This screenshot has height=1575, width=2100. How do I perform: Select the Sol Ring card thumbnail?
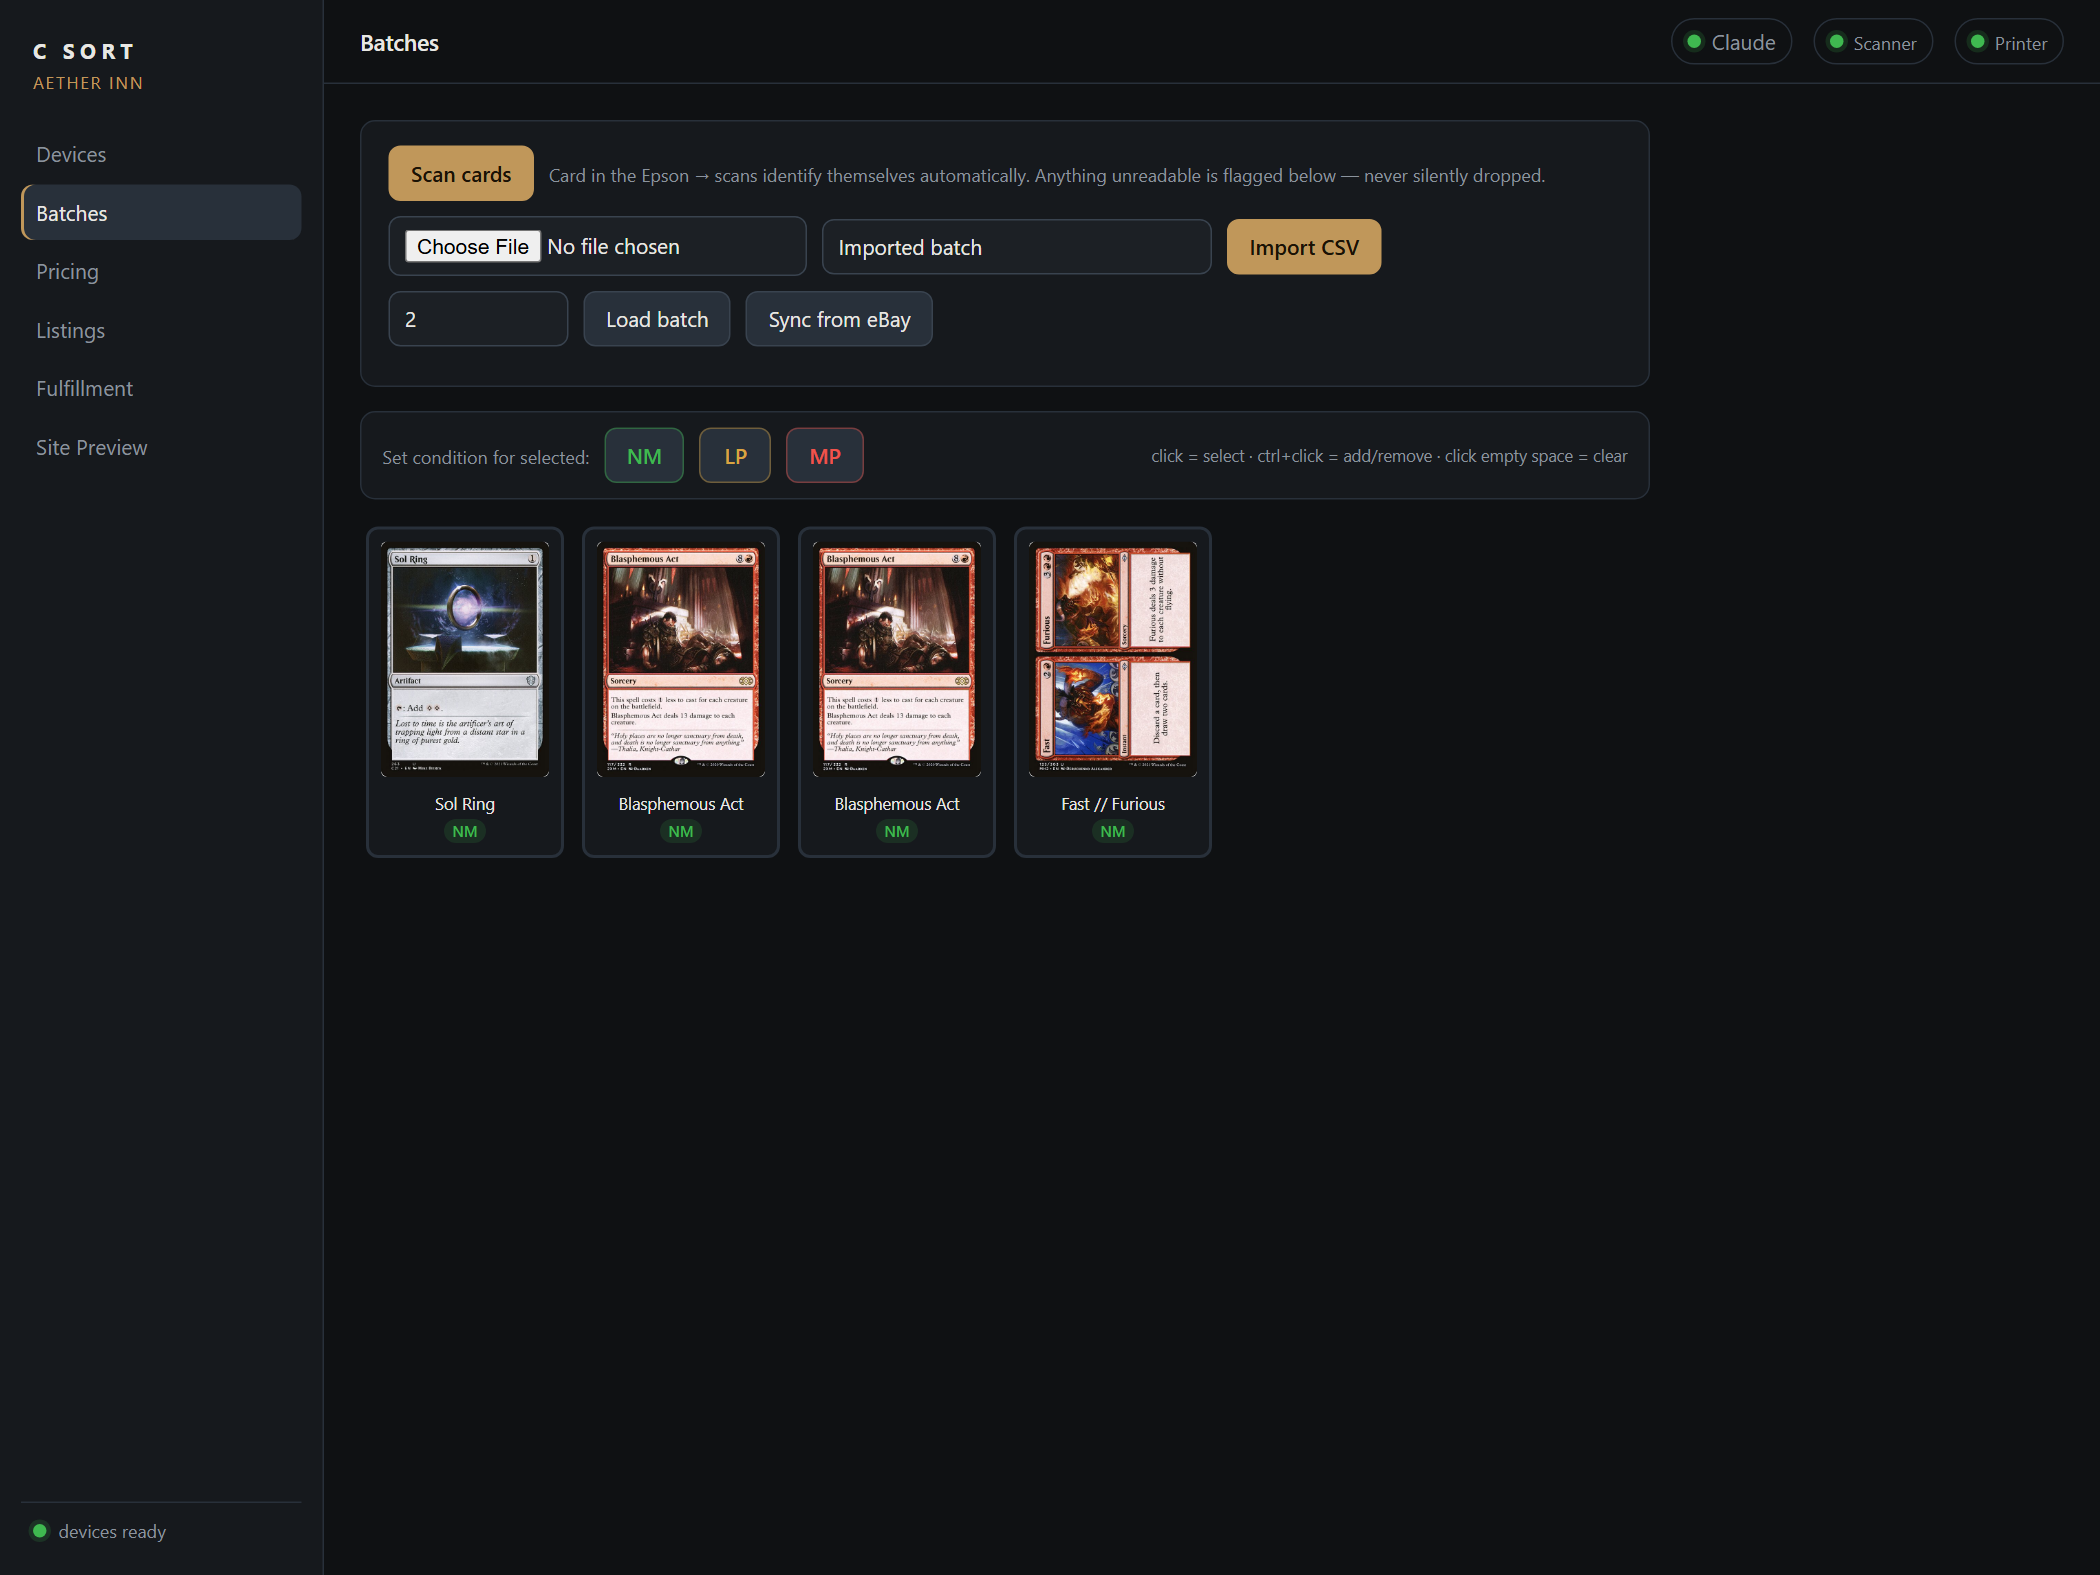[465, 660]
